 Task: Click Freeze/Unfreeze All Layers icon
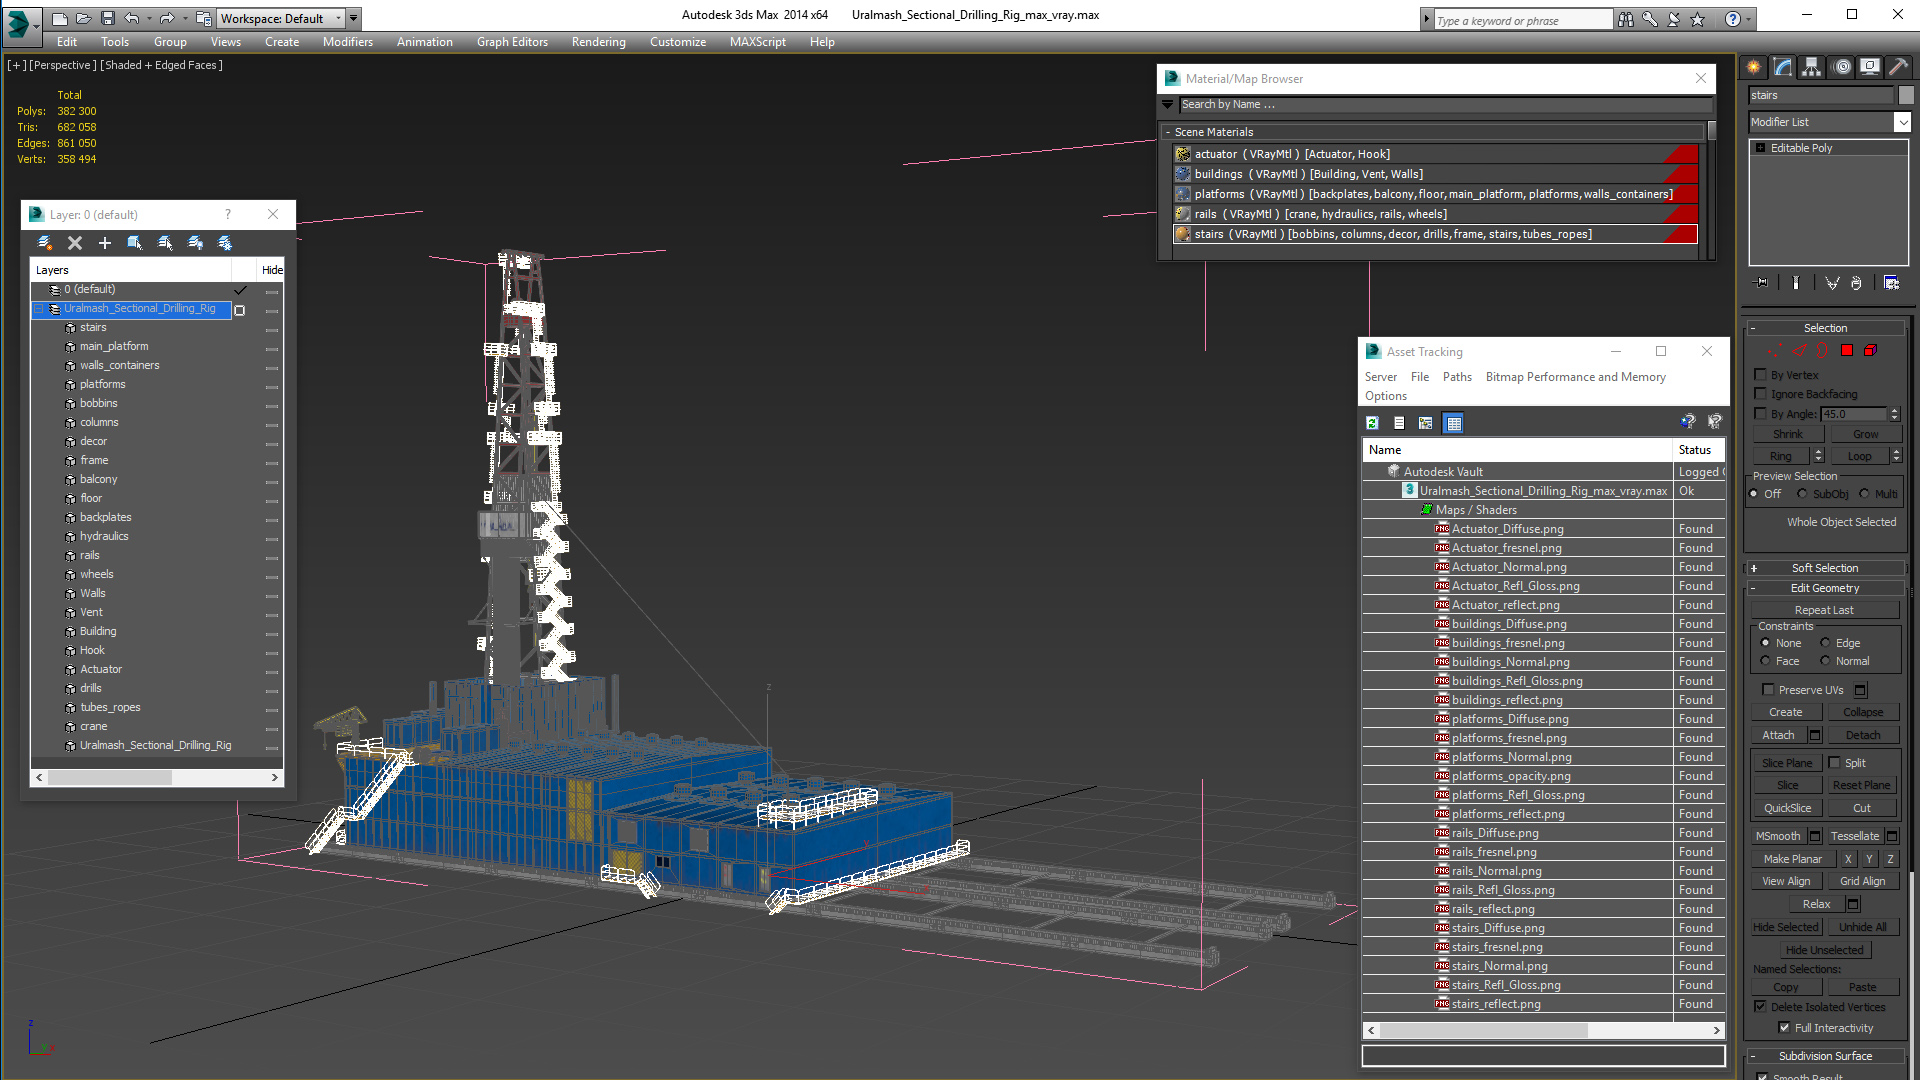pyautogui.click(x=225, y=243)
